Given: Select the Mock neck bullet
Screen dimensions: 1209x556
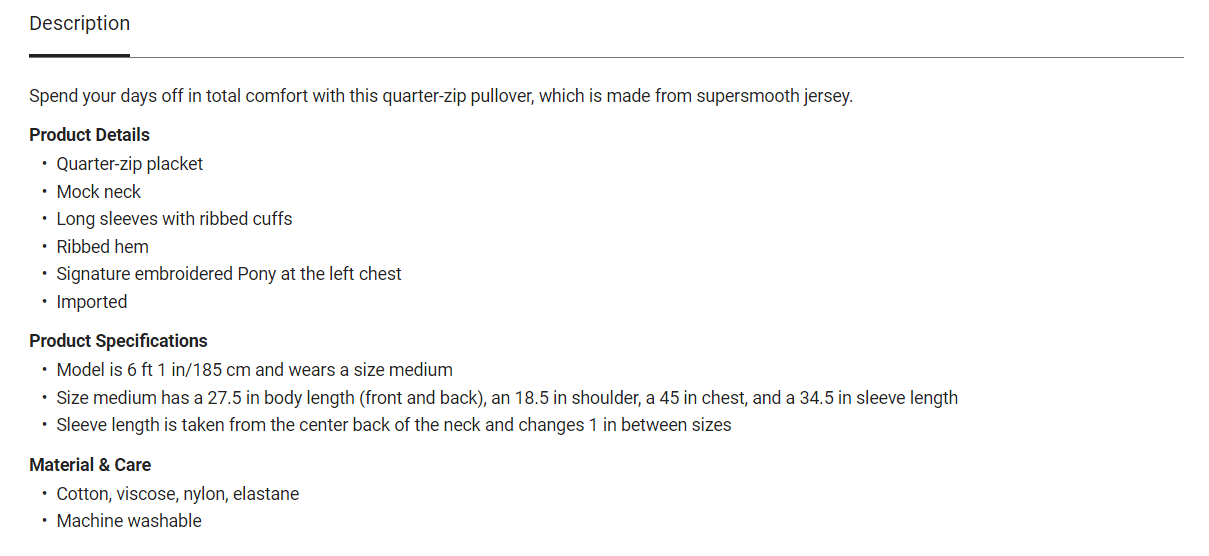Looking at the screenshot, I should click(99, 192).
